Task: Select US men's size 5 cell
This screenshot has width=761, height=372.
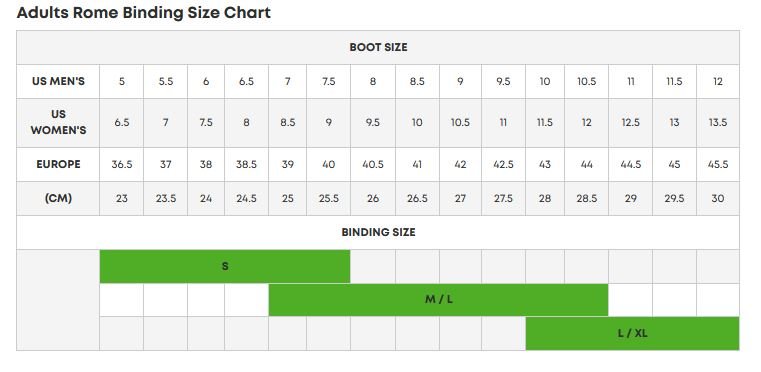Action: (x=121, y=82)
